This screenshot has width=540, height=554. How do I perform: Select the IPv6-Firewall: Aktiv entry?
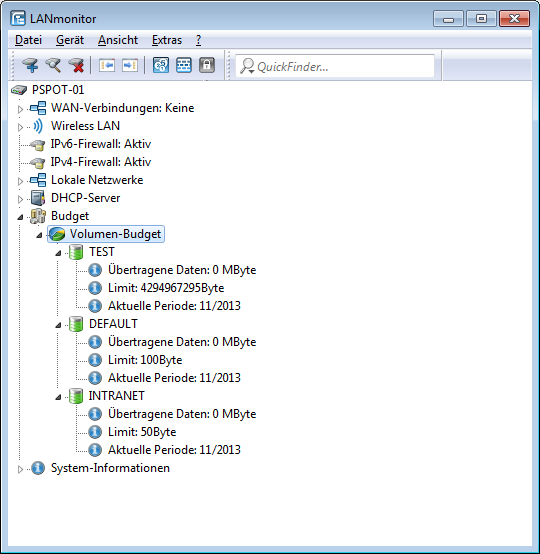(101, 144)
